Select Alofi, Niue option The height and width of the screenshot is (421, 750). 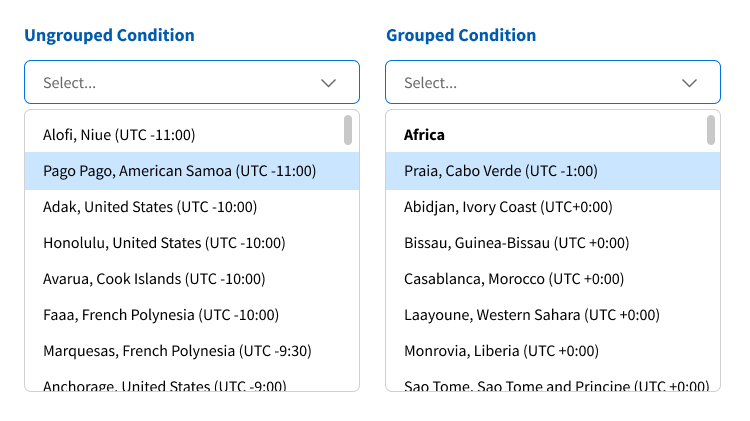tap(119, 135)
